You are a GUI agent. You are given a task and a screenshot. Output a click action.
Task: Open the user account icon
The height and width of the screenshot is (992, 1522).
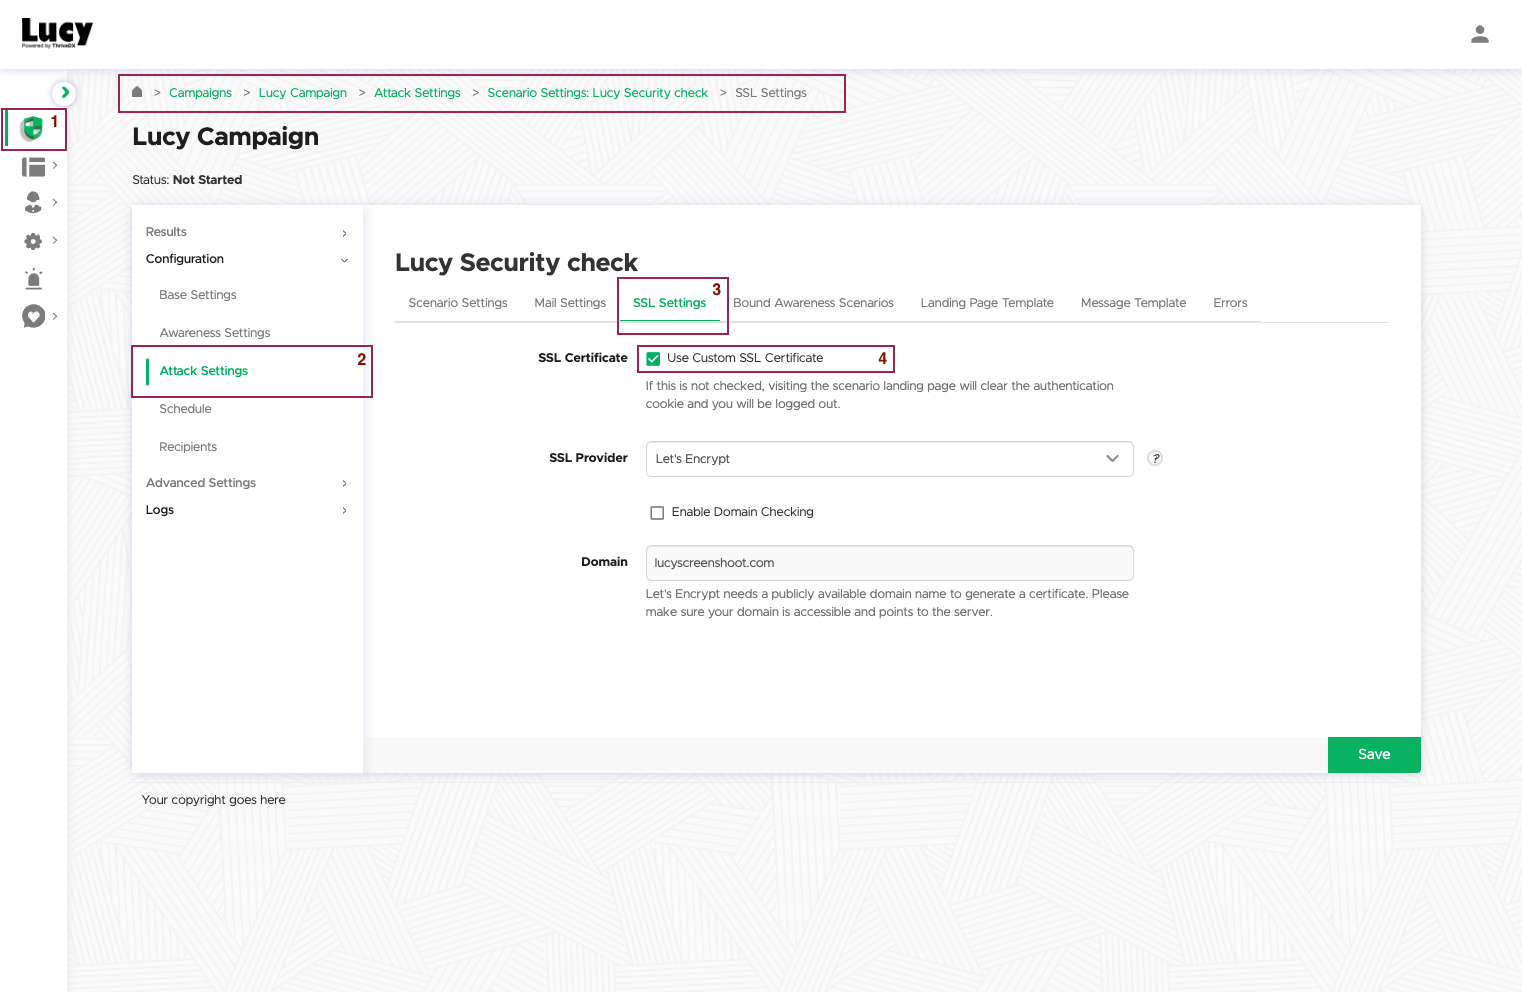click(x=1480, y=35)
